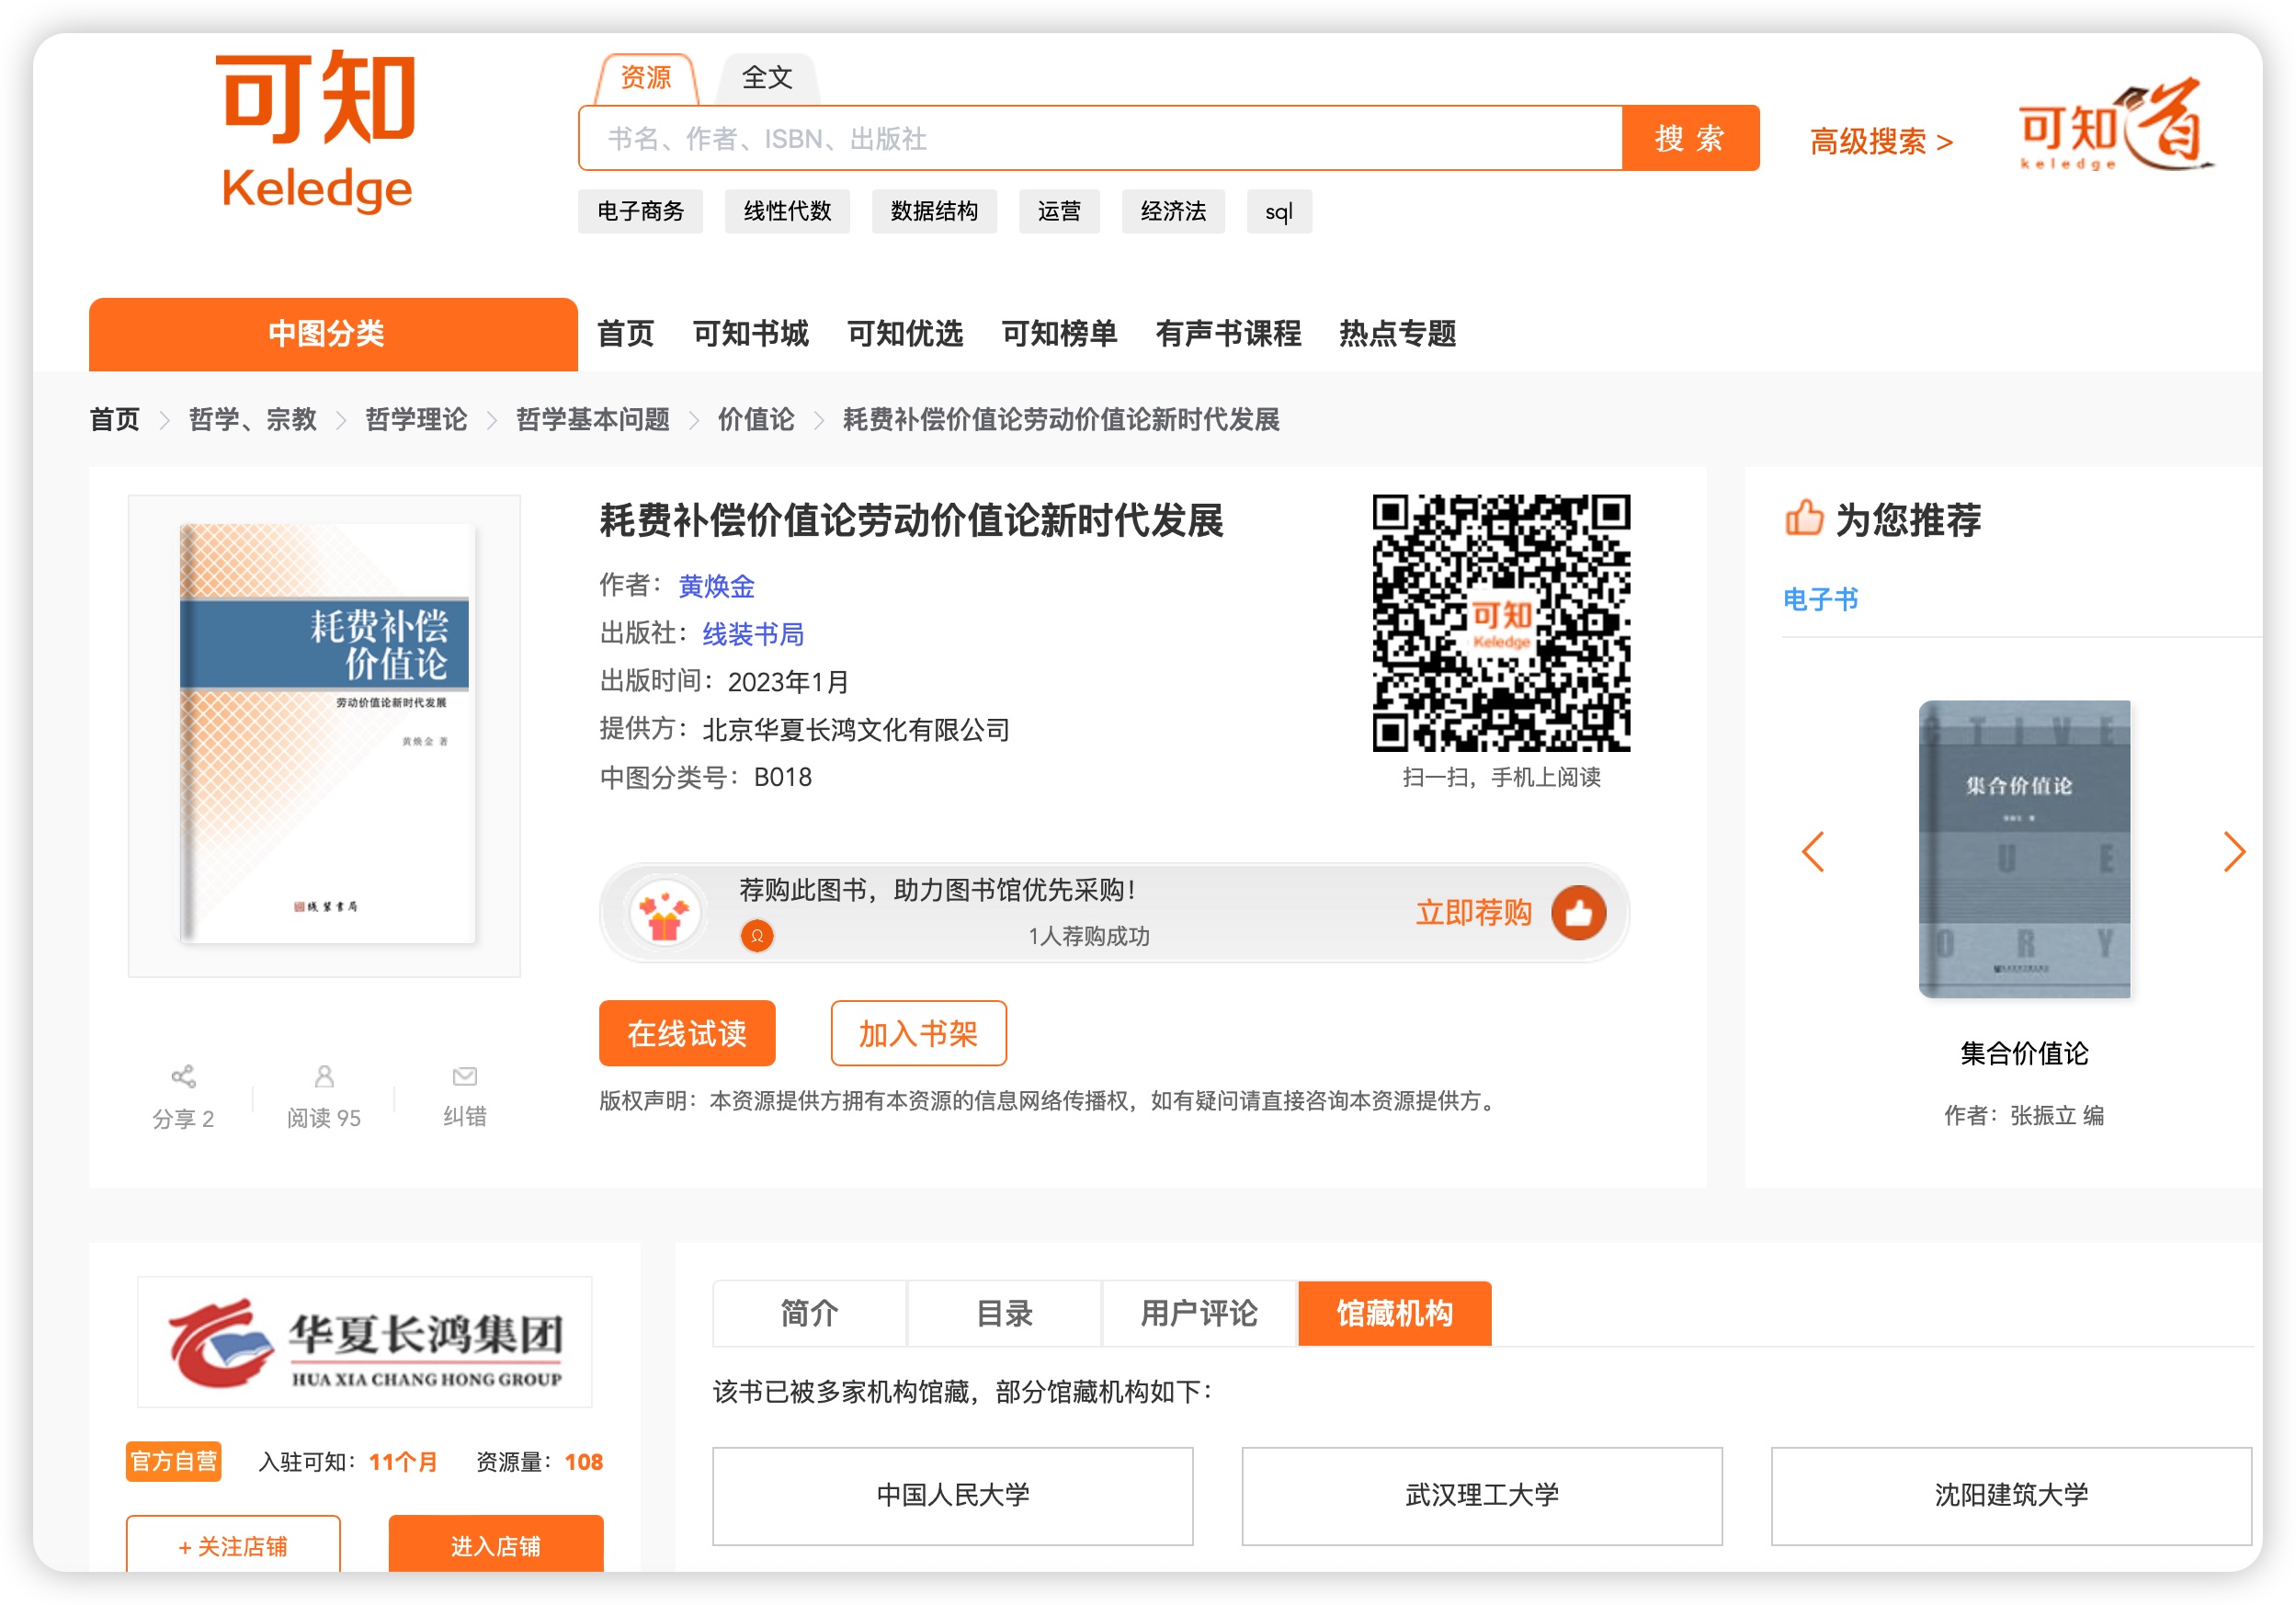The width and height of the screenshot is (2296, 1605).
Task: Click the 电子商务 hot keyword tag
Action: (x=640, y=211)
